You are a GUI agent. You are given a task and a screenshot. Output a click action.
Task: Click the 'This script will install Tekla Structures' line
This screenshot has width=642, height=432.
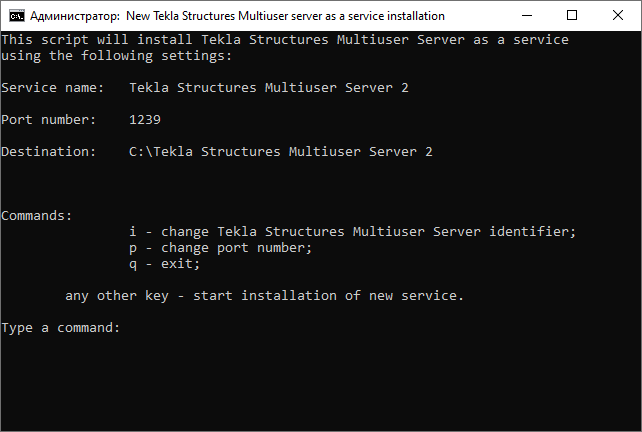(285, 40)
